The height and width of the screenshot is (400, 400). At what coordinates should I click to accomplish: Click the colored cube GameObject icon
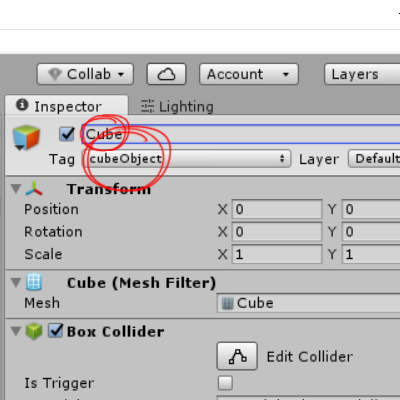click(26, 137)
